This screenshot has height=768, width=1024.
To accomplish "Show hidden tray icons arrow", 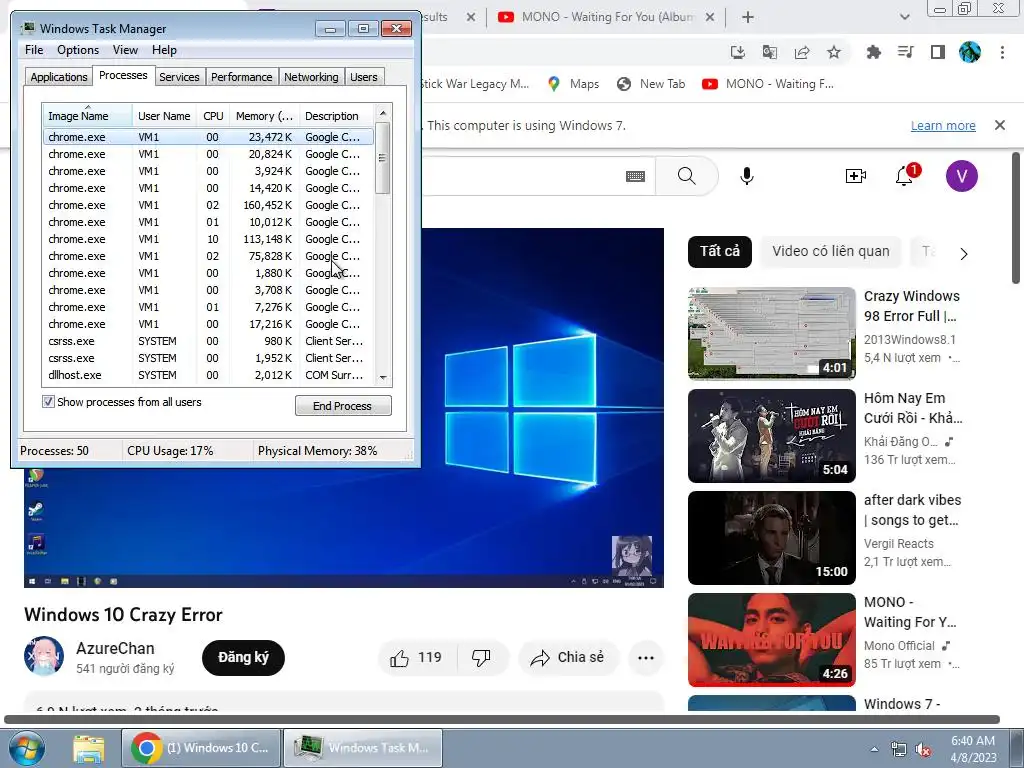I will click(x=874, y=750).
